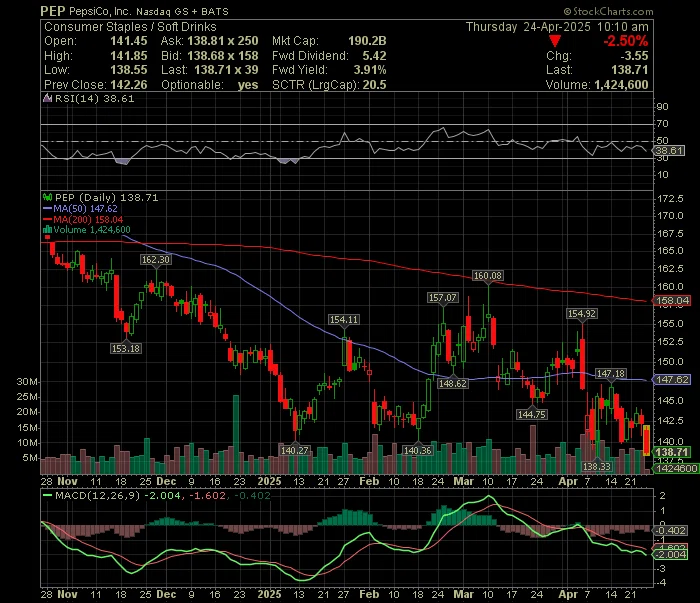Click the 154.11 peak price label
Viewport: 700px width, 603px height.
[344, 320]
